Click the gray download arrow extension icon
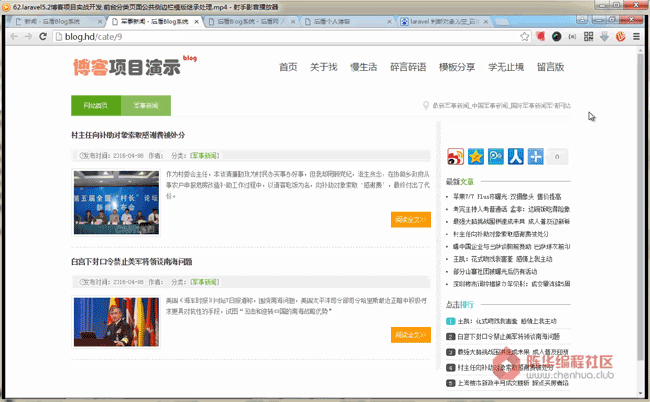This screenshot has width=650, height=402. (x=604, y=36)
